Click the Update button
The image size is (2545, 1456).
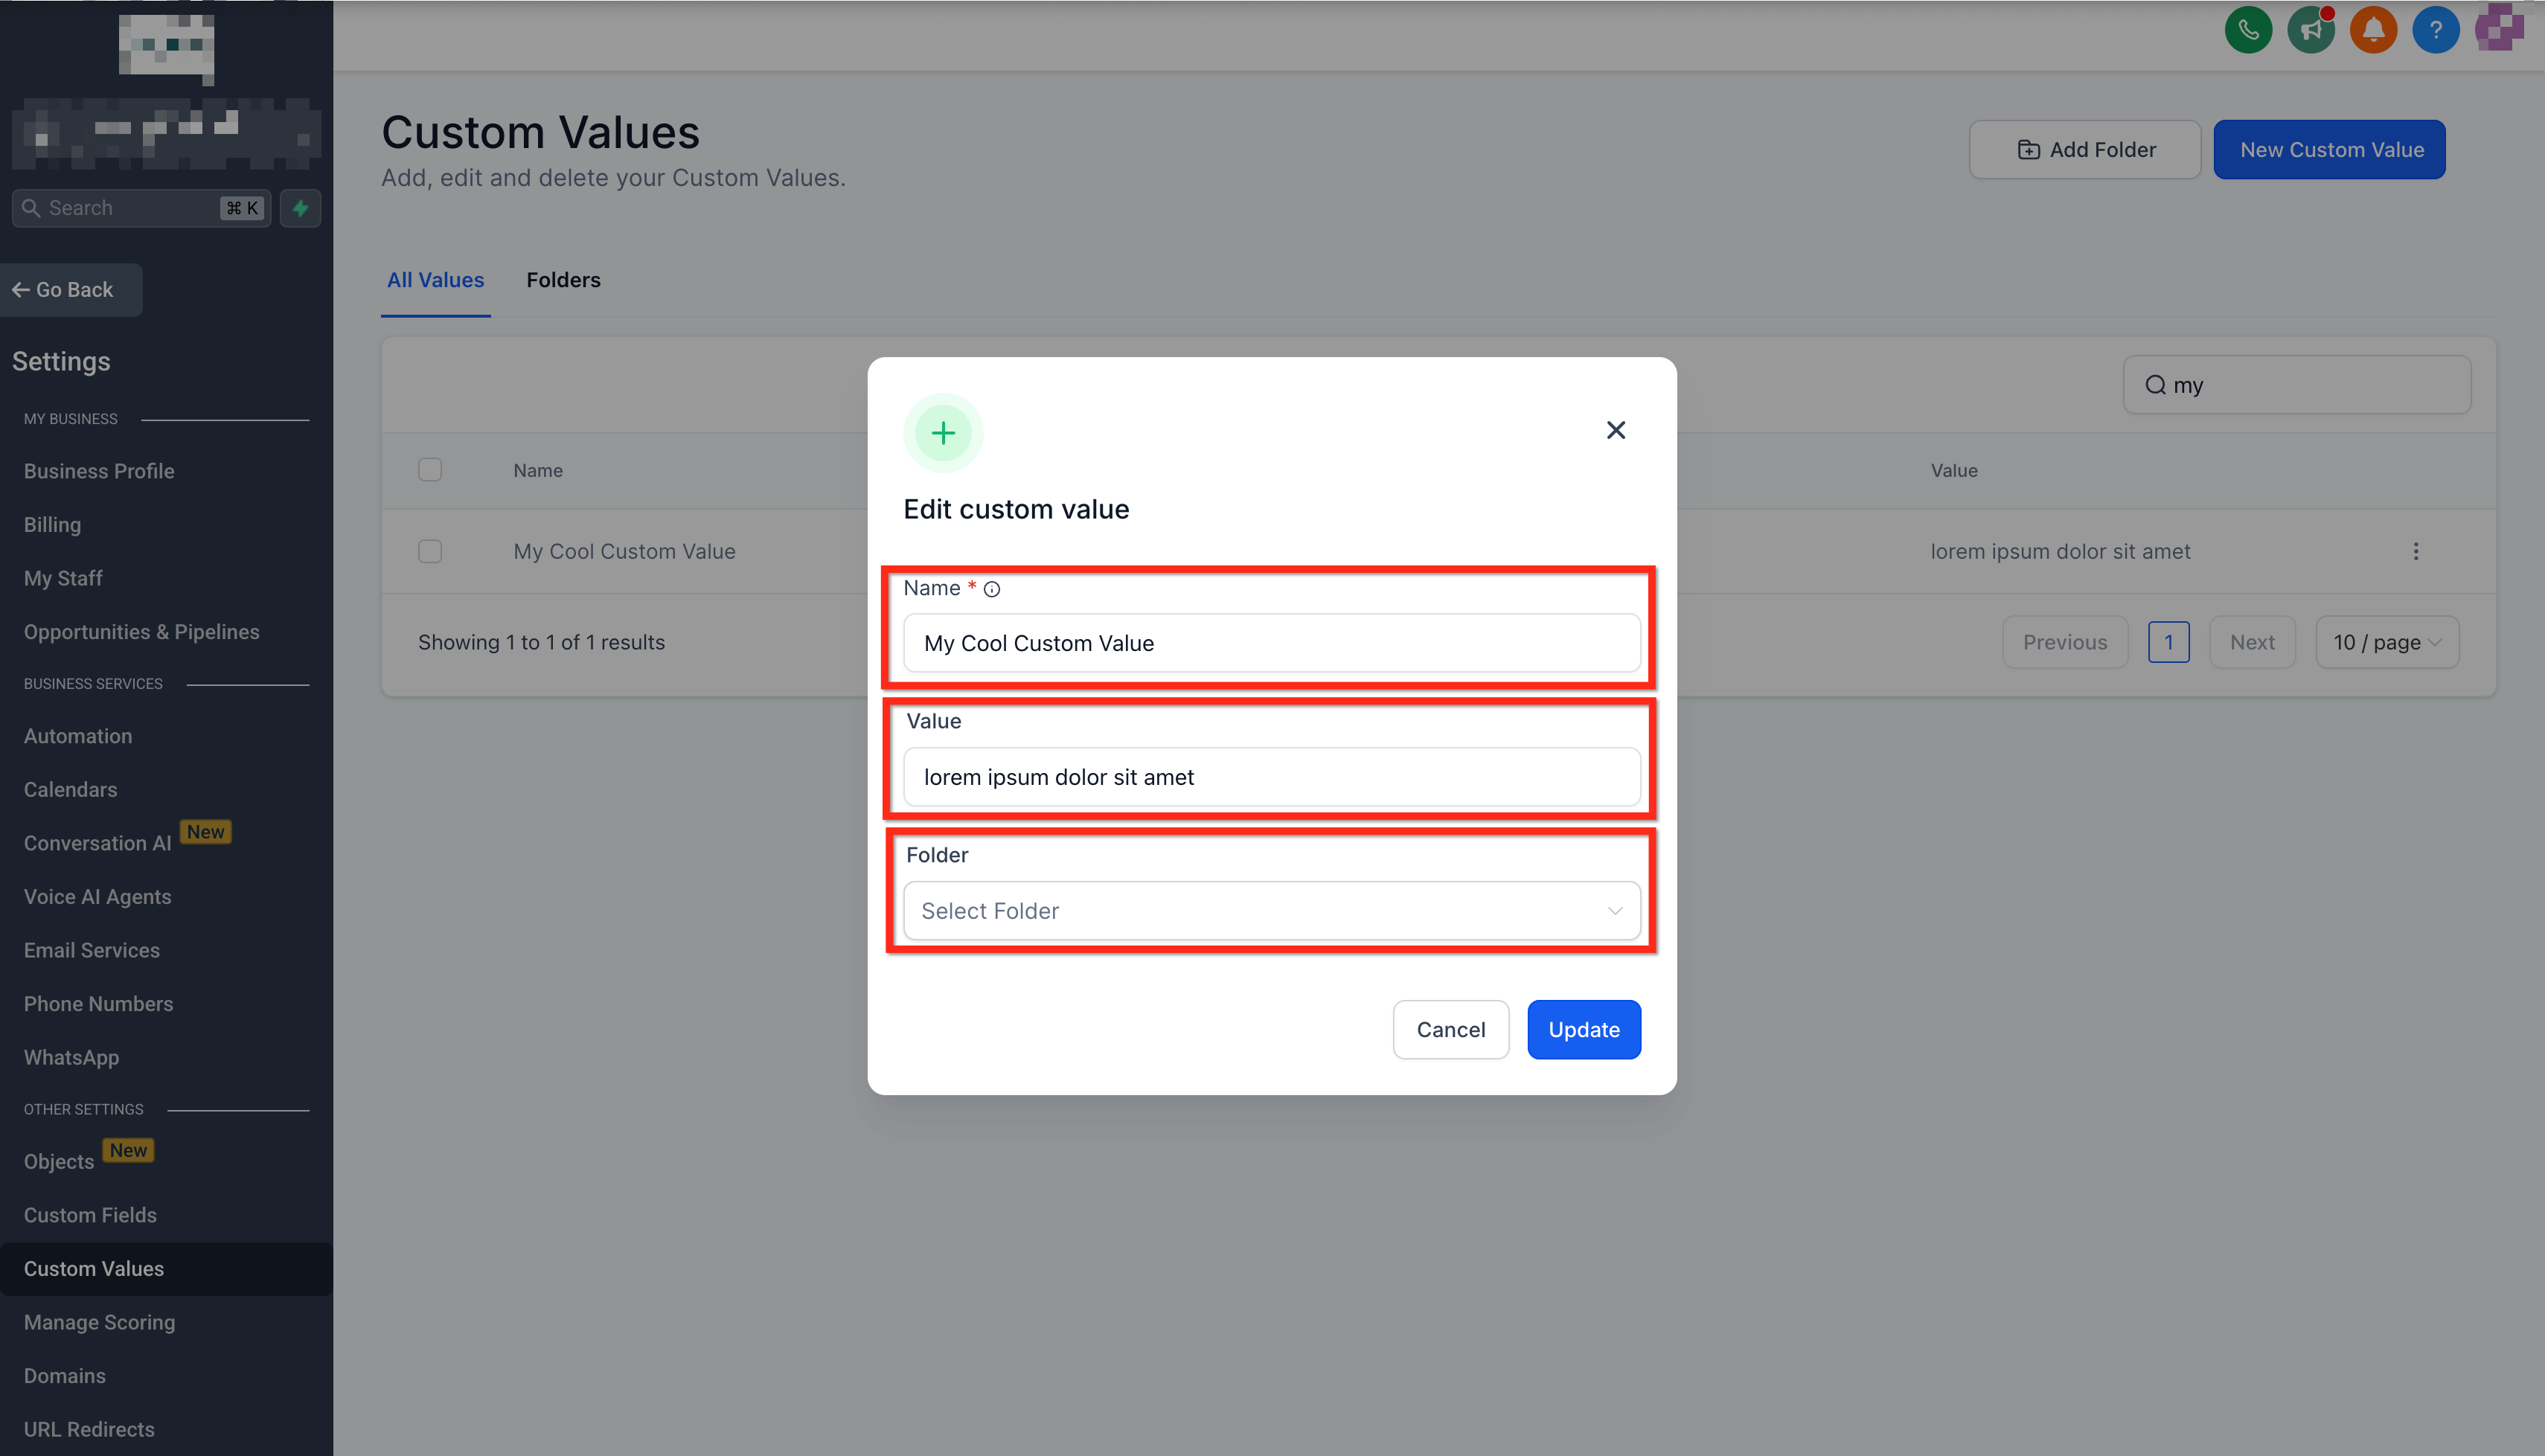[1583, 1029]
